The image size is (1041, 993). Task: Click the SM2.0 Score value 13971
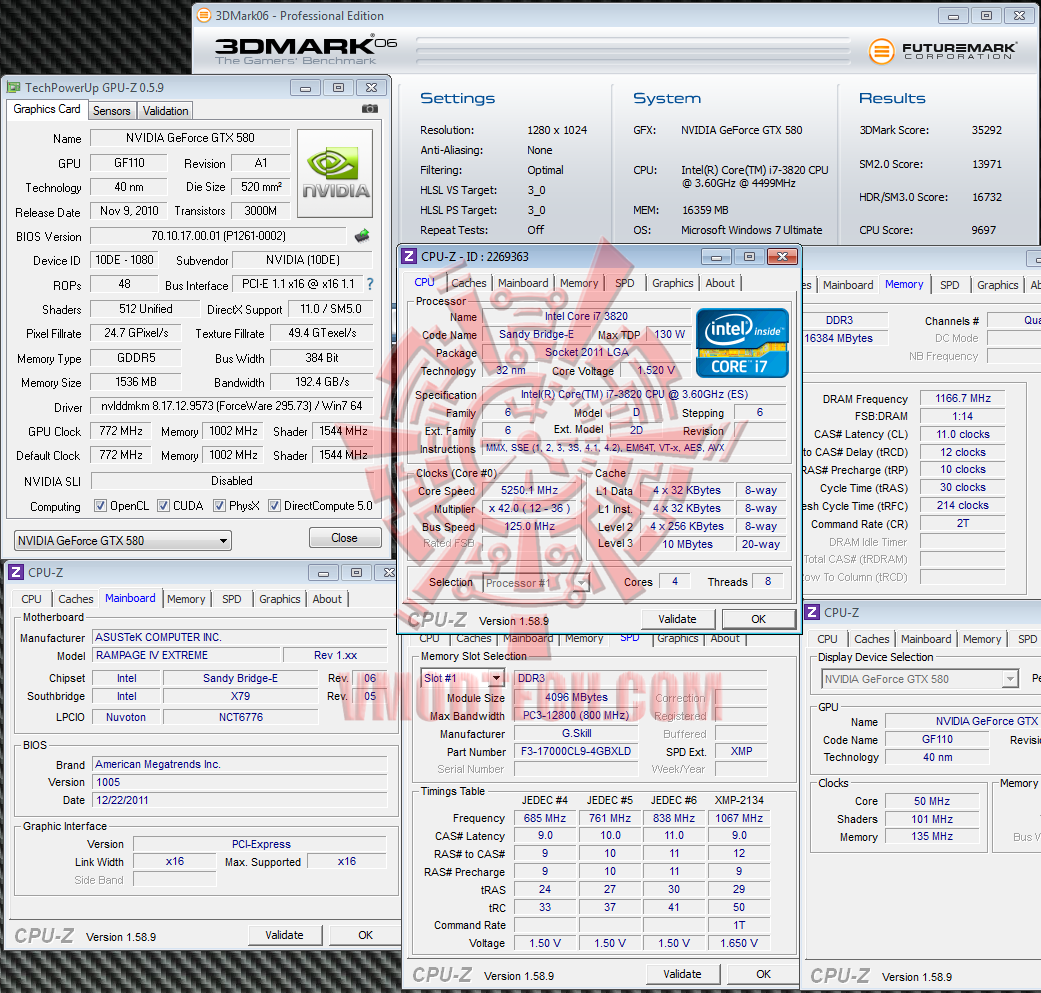[987, 164]
